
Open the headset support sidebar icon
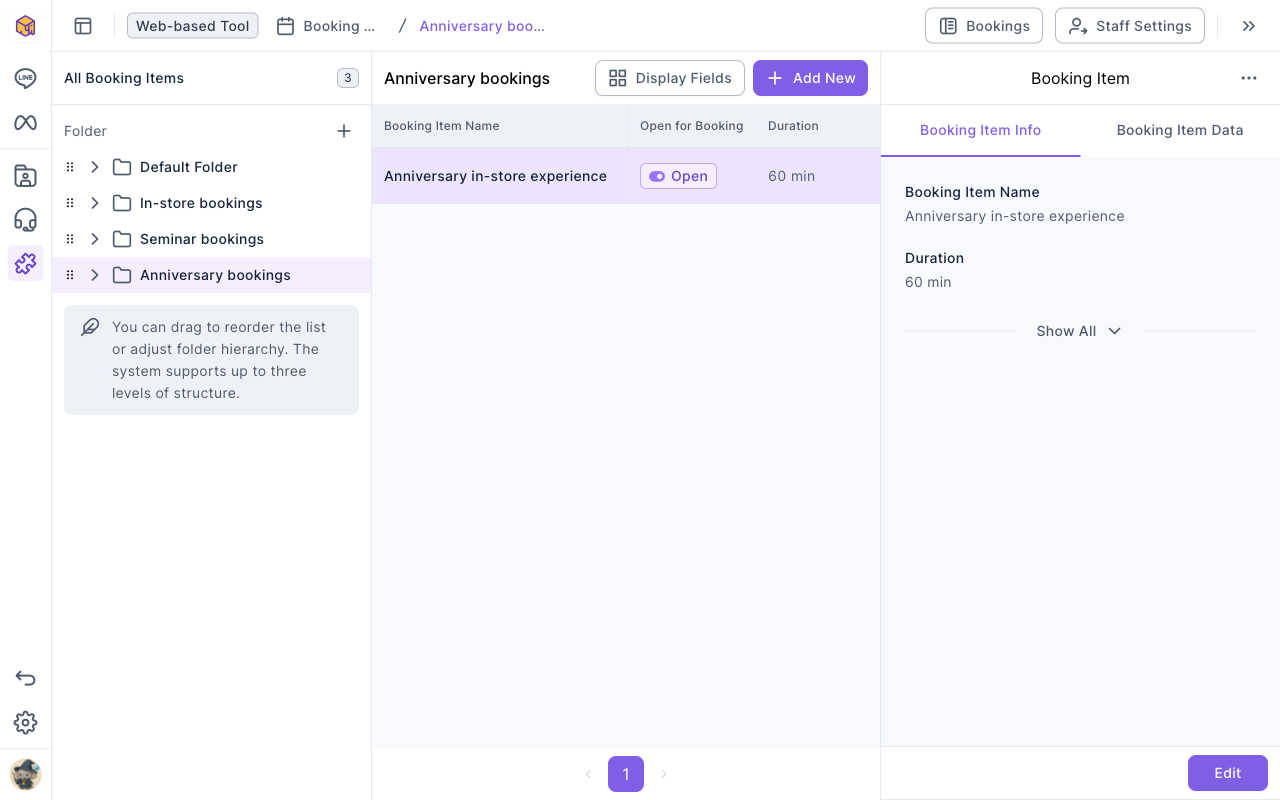(x=25, y=220)
